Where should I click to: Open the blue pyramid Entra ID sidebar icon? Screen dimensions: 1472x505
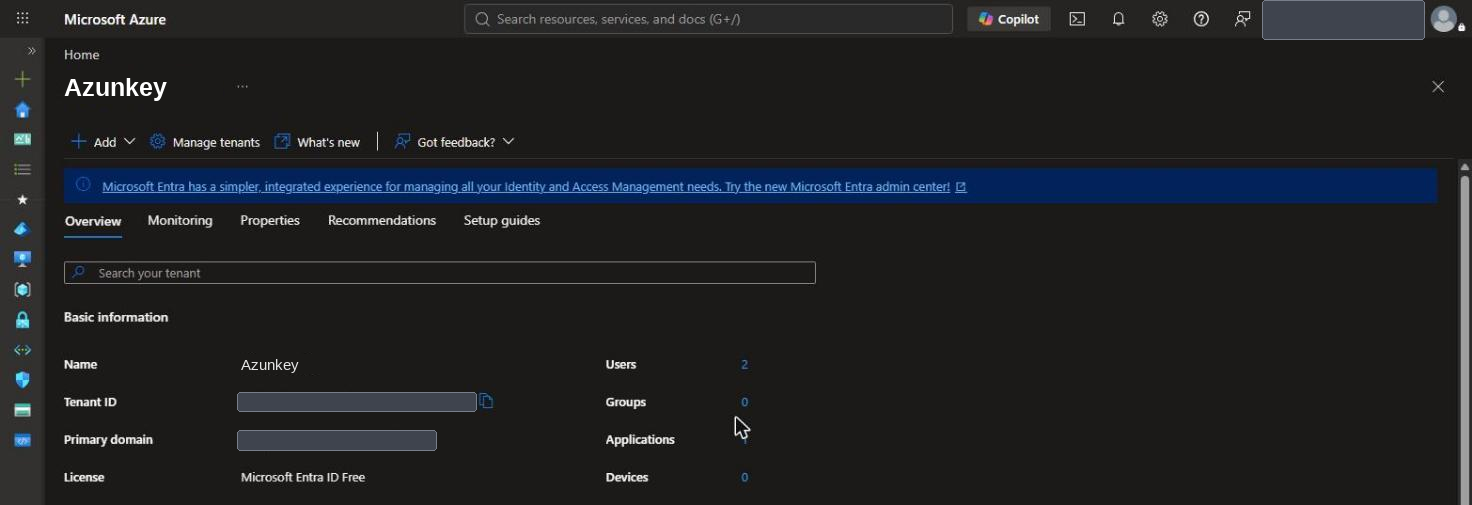coord(22,229)
